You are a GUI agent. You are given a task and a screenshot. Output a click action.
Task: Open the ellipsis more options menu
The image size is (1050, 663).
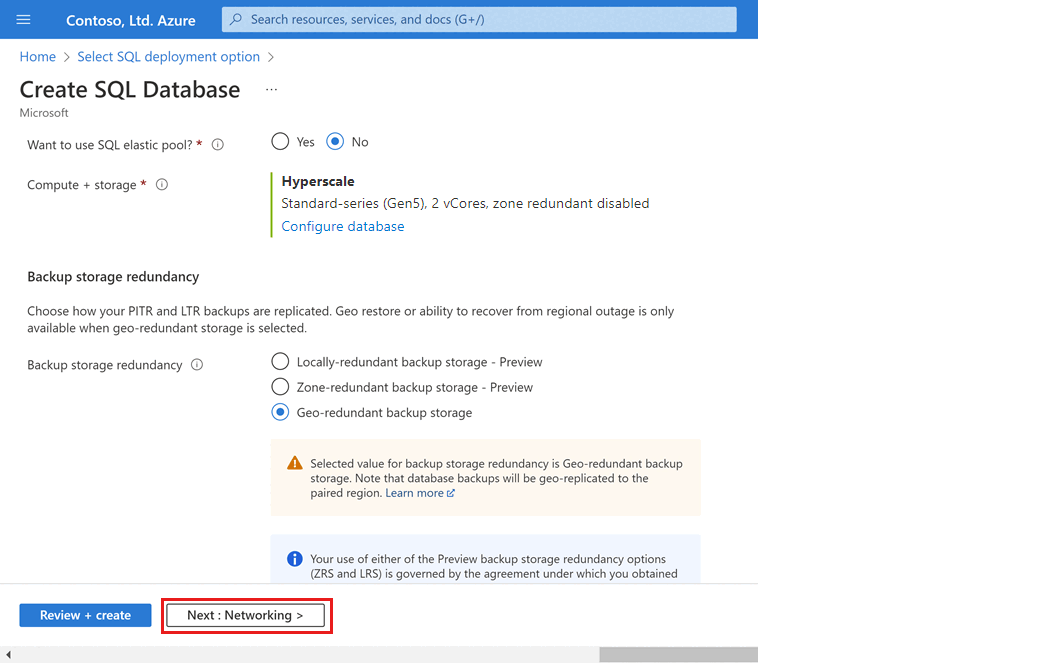point(271,90)
